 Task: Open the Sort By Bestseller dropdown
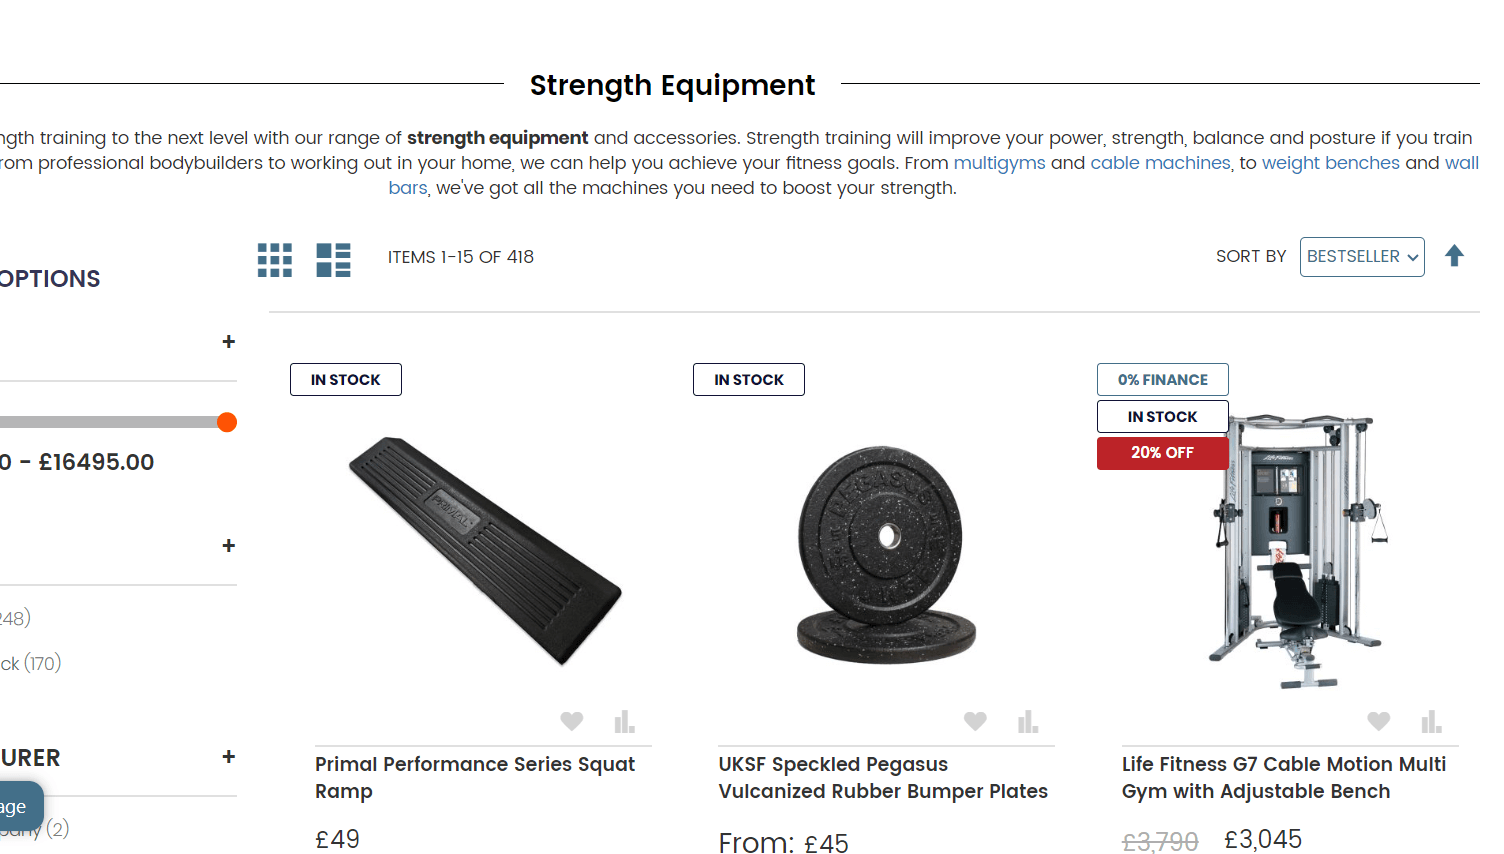point(1361,257)
